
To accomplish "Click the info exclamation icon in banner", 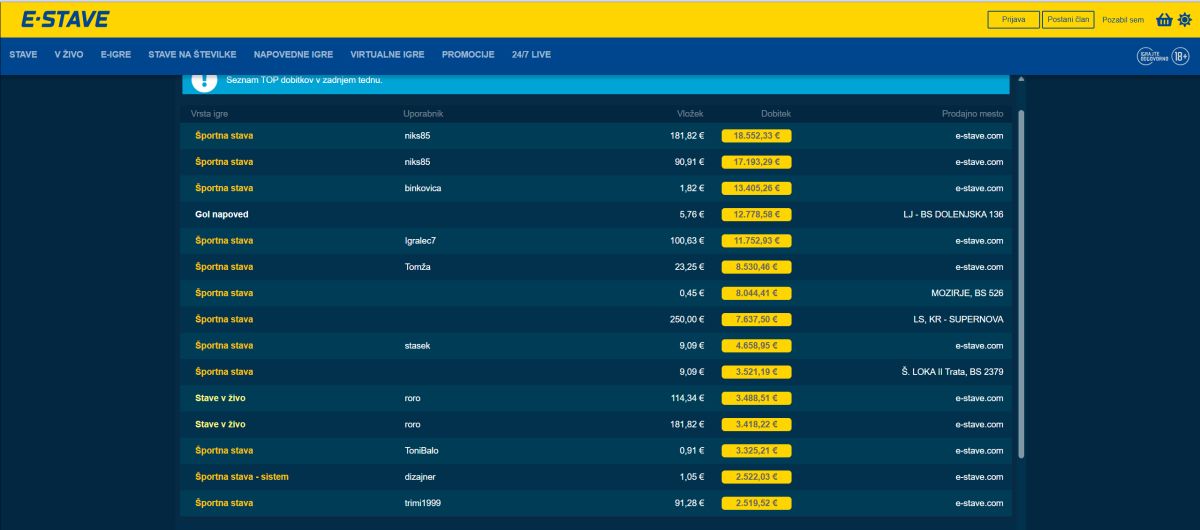I will (x=198, y=81).
